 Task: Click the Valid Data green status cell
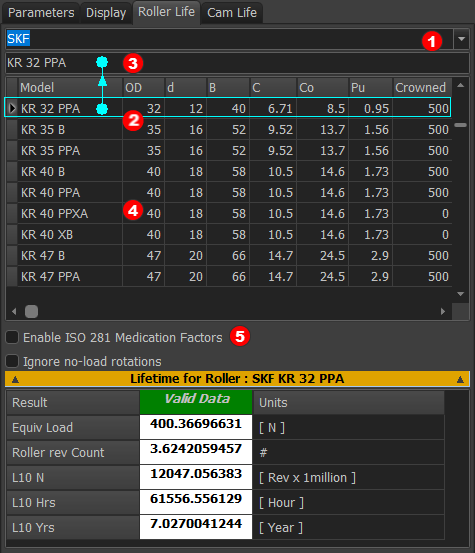[x=196, y=402]
